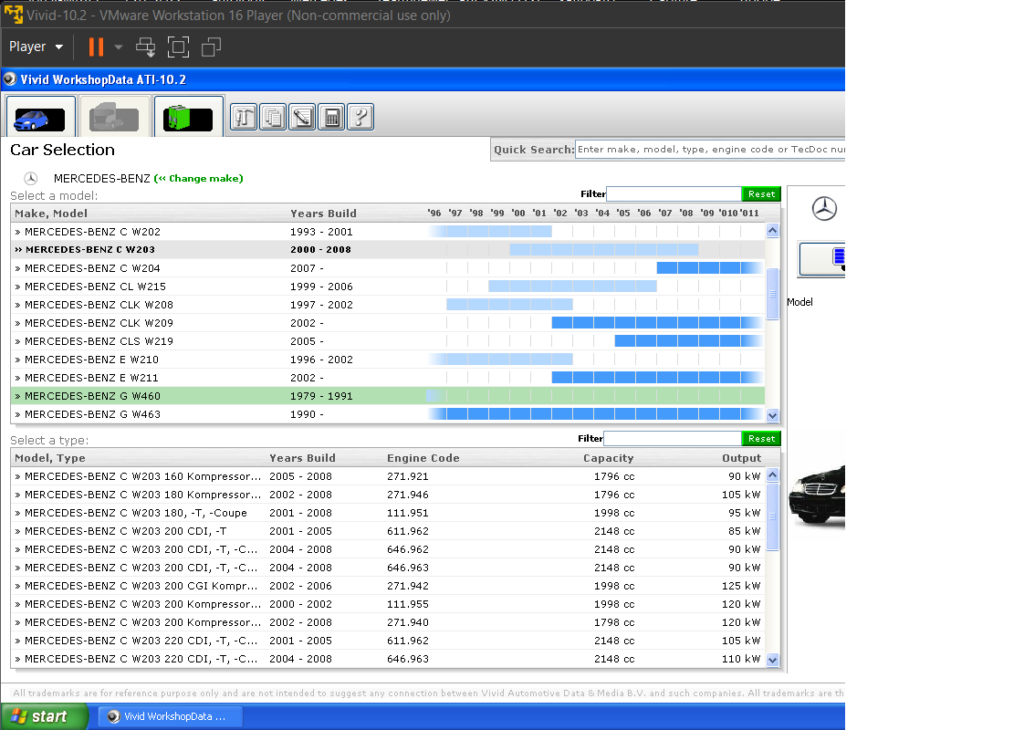
Task: Open the blue car selection tab
Action: [x=40, y=117]
